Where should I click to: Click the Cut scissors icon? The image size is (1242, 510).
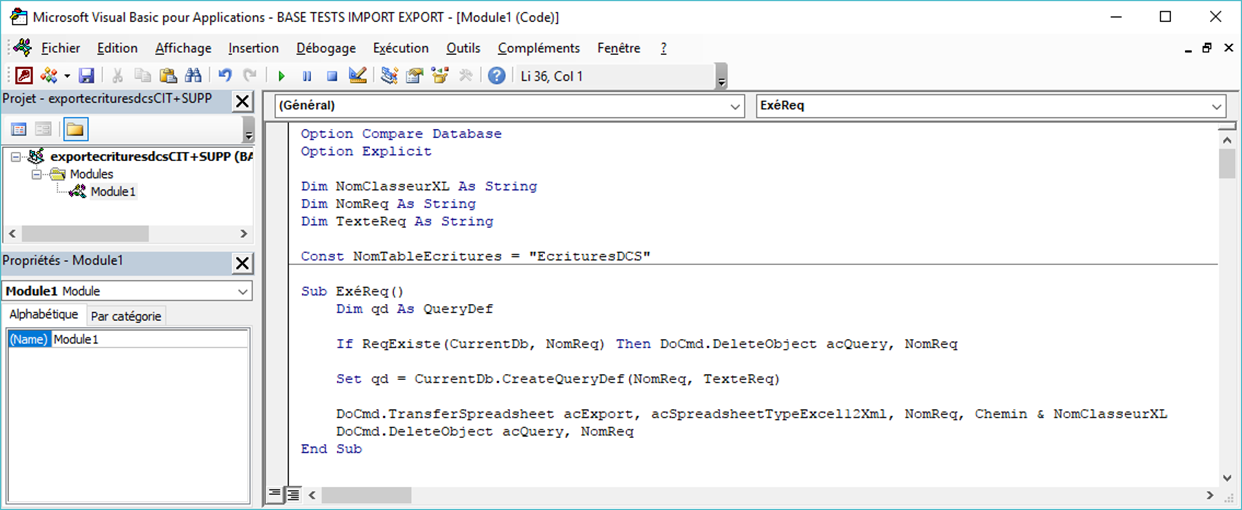[118, 75]
